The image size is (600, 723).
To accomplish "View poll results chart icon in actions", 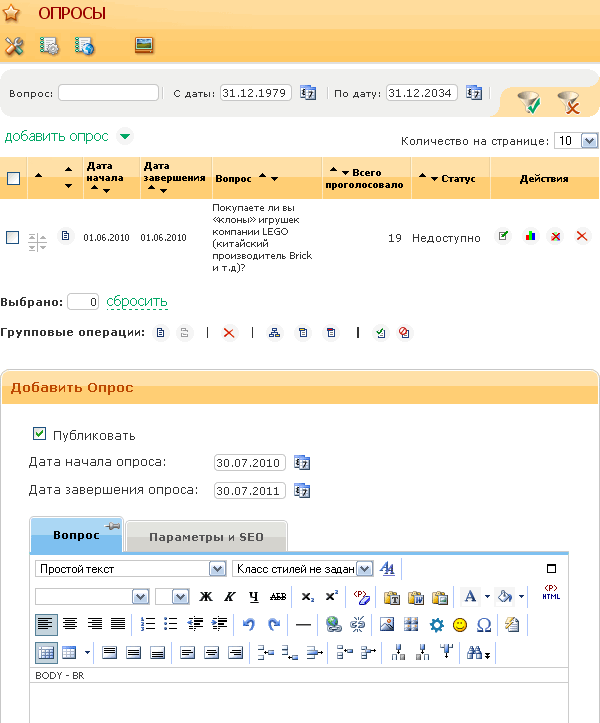I will pos(530,237).
